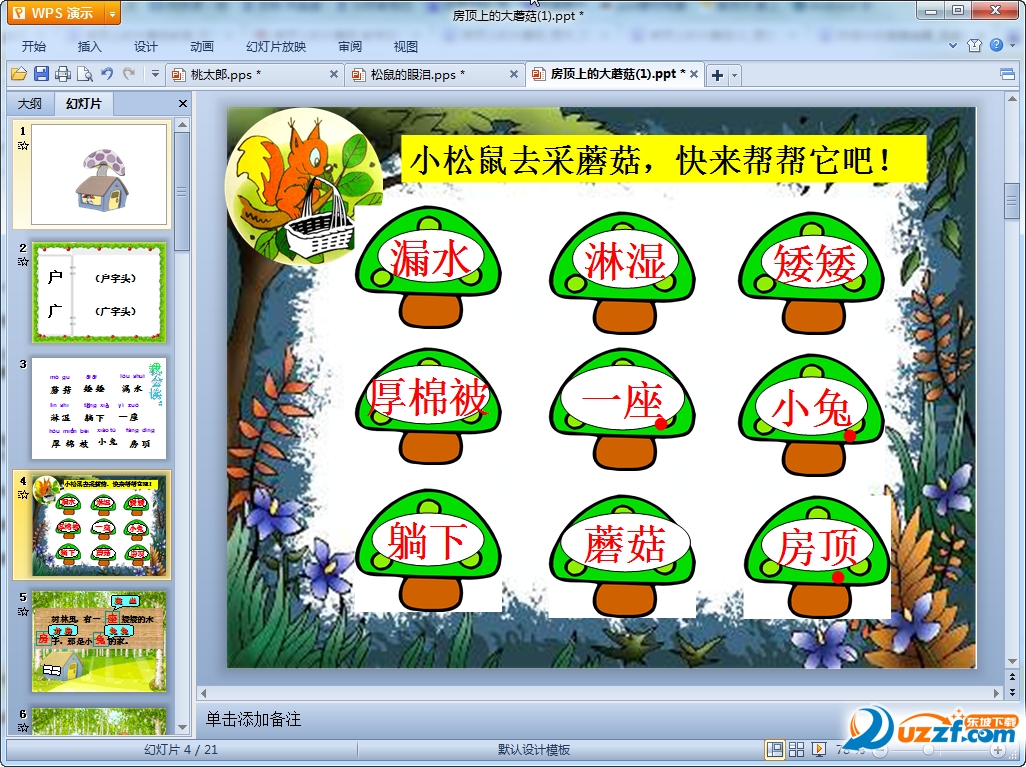The image size is (1026, 767).
Task: Click the 躺下 mushroom on the slide
Action: pos(429,550)
